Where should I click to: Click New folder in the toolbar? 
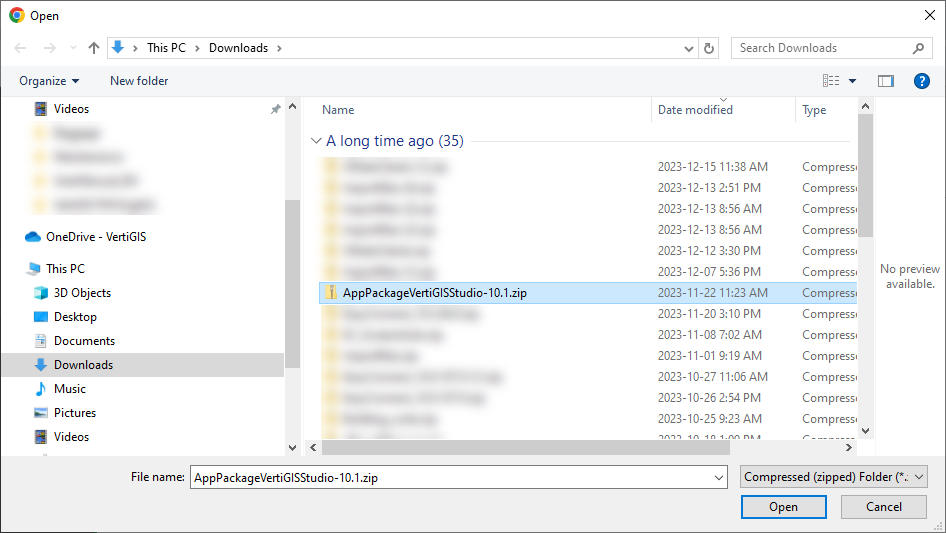pos(139,81)
